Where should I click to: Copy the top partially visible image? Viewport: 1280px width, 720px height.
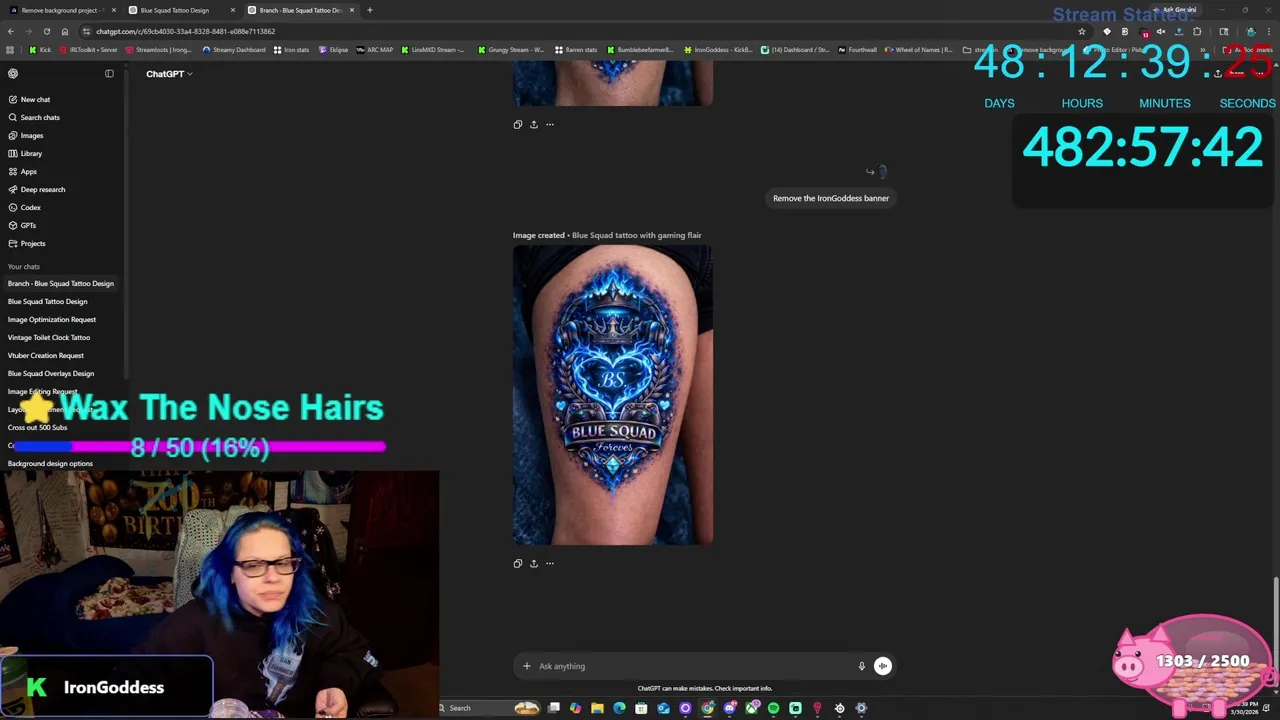(517, 124)
